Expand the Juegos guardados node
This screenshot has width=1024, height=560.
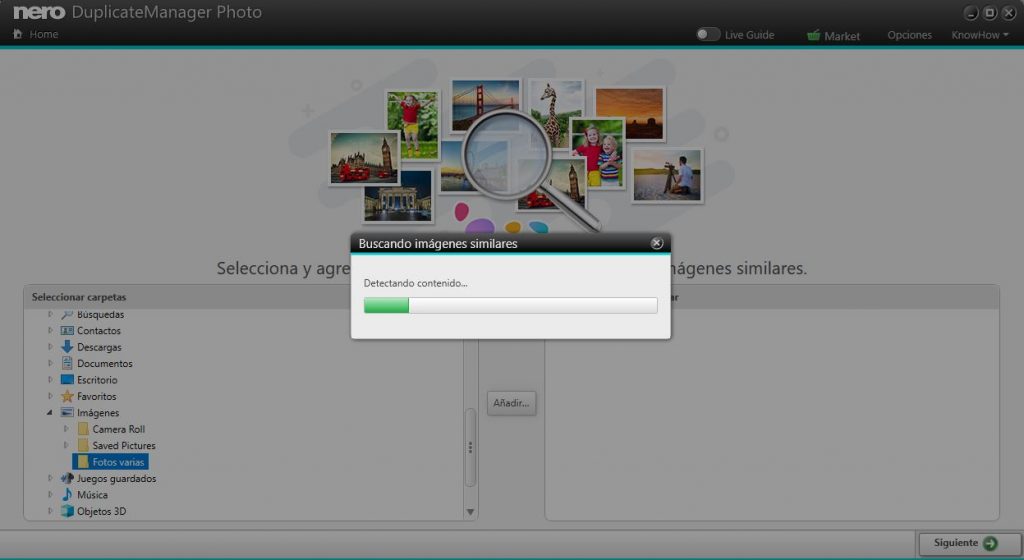click(50, 478)
